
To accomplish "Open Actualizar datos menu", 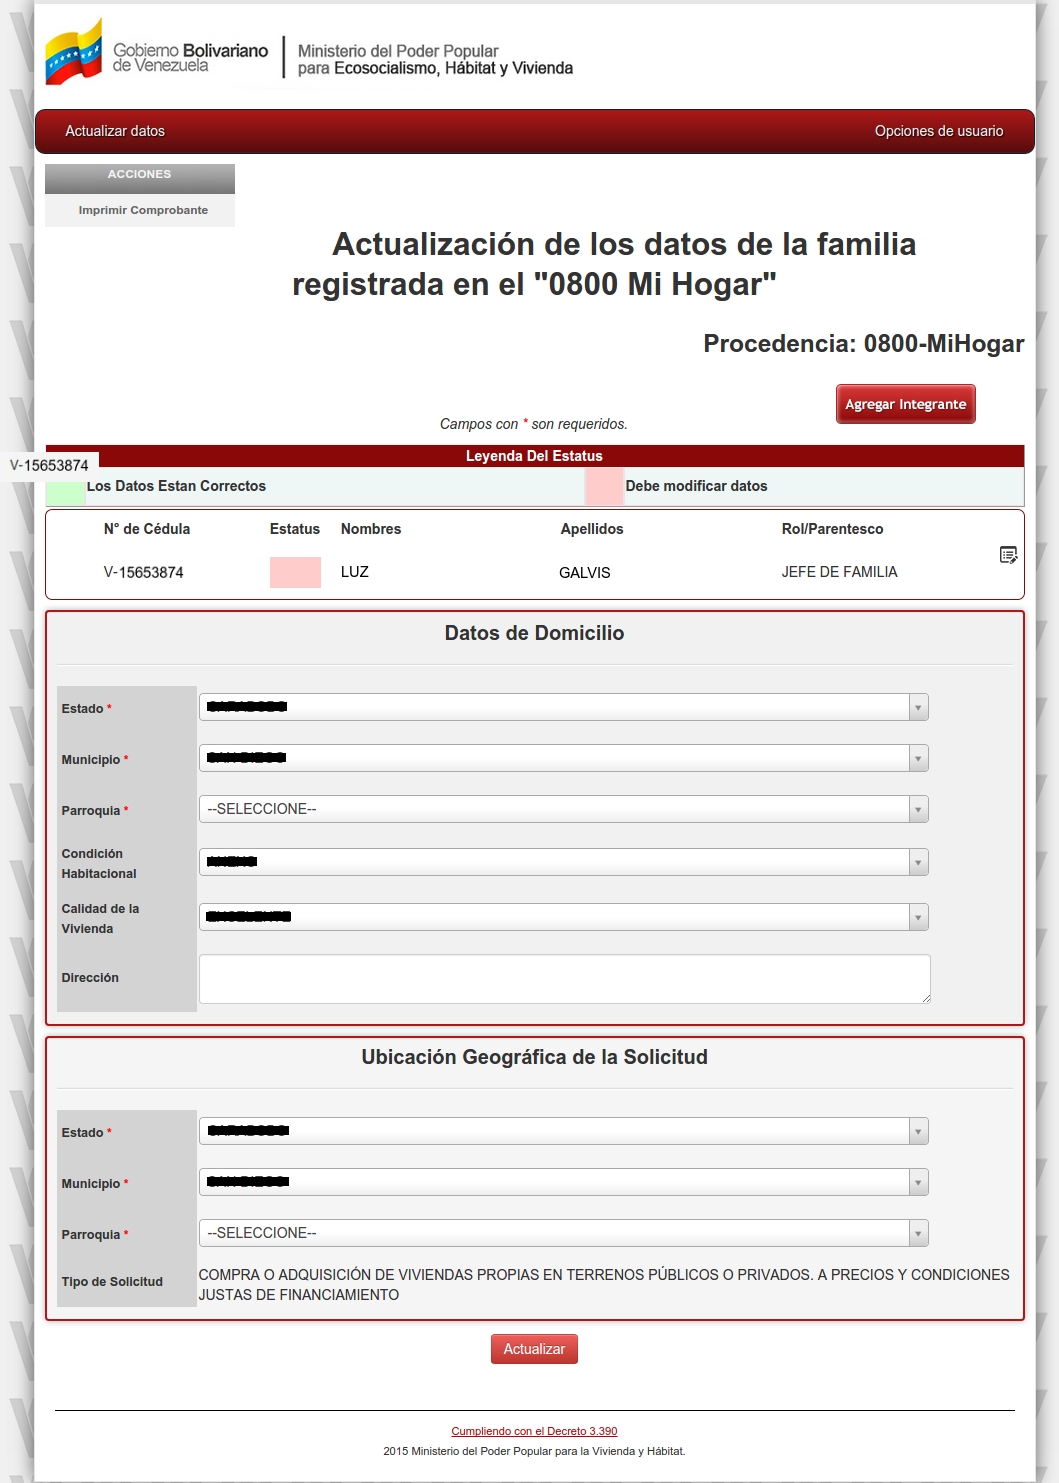I will tap(115, 131).
